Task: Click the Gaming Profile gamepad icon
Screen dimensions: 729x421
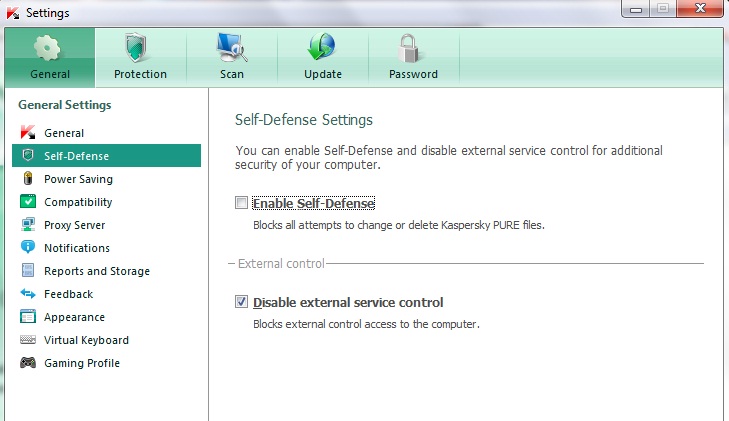Action: (x=28, y=362)
